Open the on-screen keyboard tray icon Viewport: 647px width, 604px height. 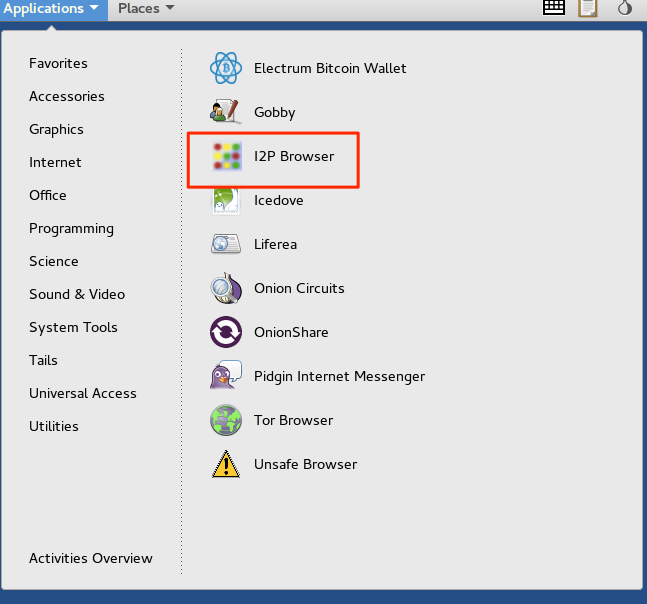point(554,7)
